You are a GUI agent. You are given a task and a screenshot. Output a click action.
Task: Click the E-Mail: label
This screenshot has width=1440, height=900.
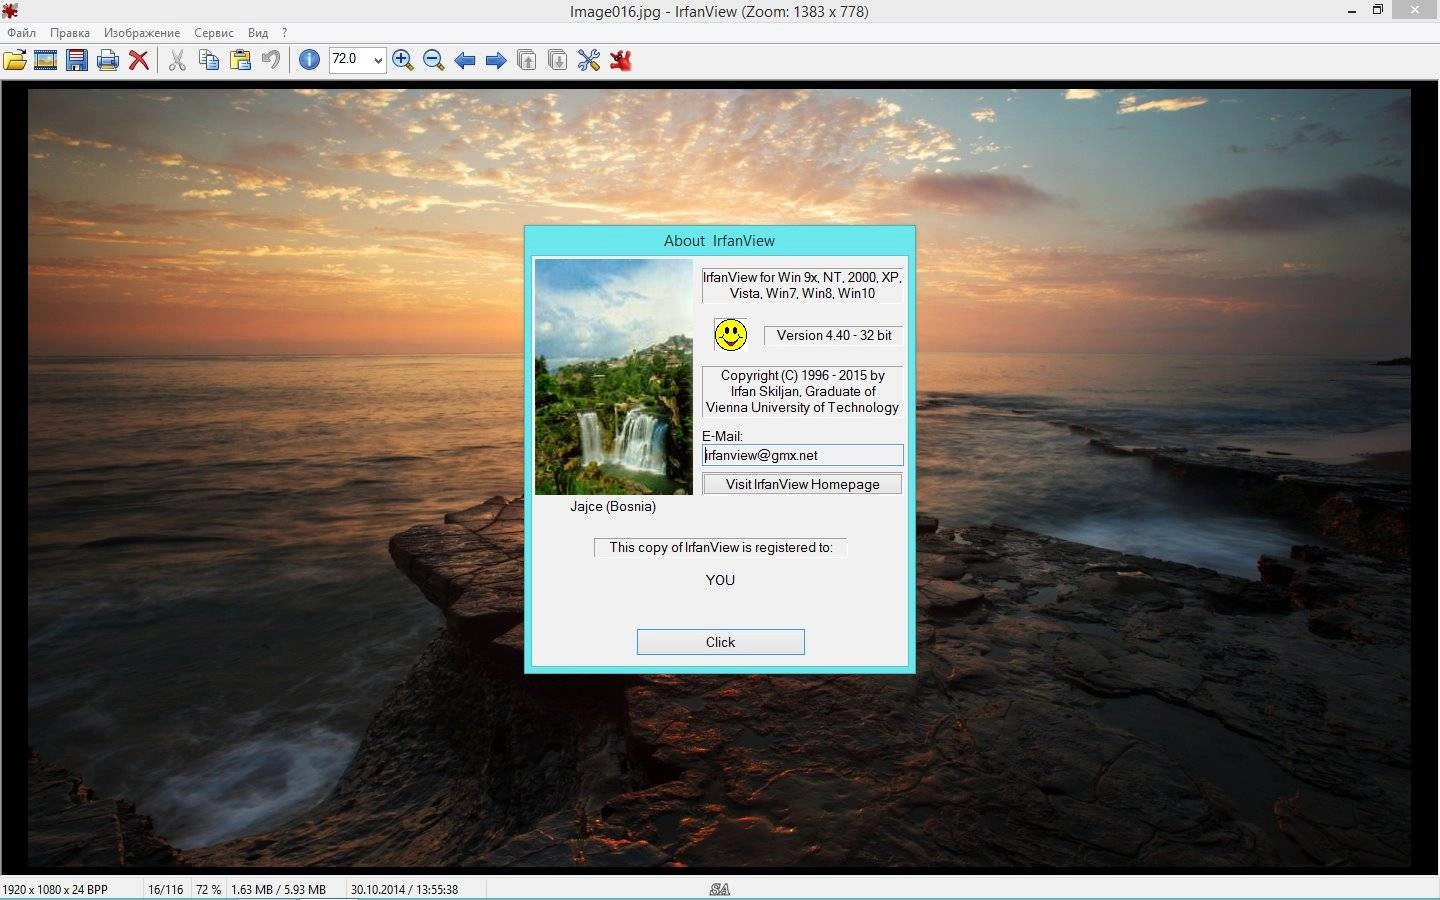[x=722, y=436]
